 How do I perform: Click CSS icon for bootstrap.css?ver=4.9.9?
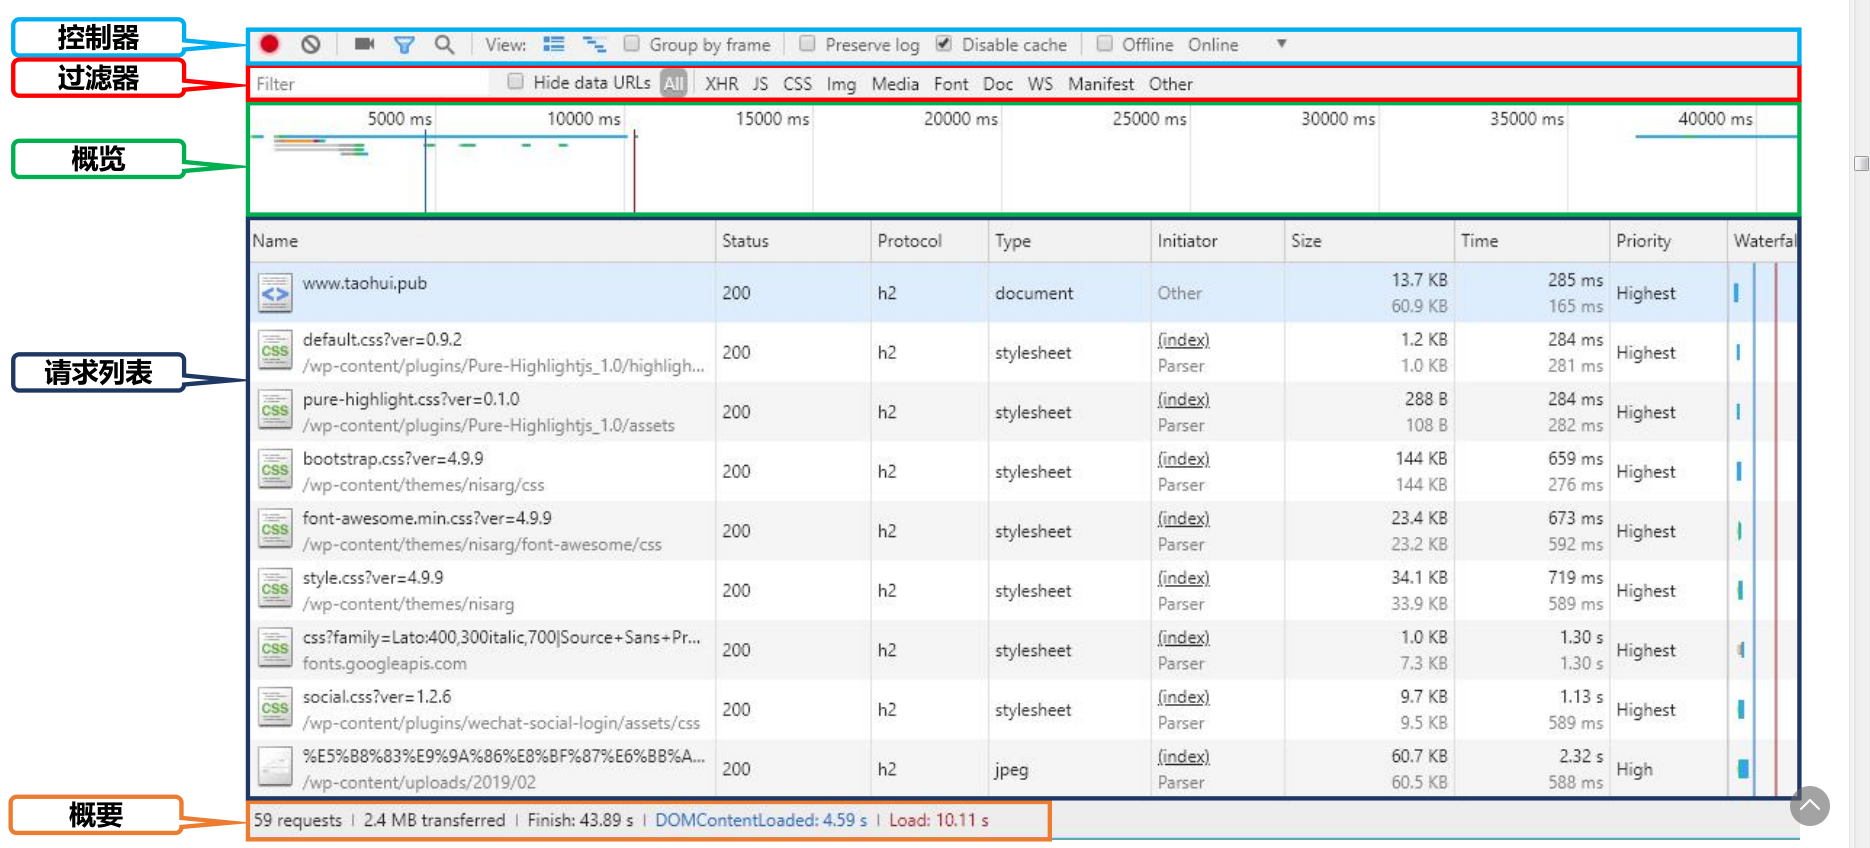(x=275, y=471)
